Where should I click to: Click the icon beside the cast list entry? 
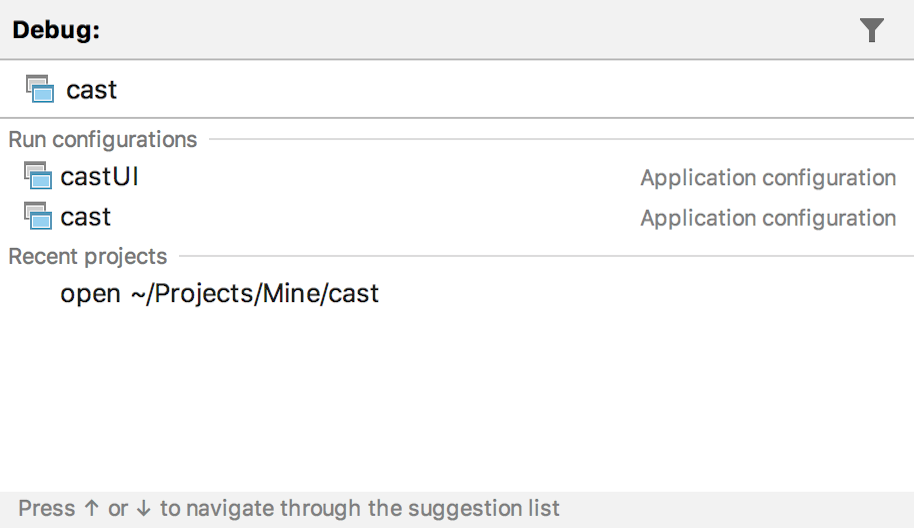click(37, 217)
